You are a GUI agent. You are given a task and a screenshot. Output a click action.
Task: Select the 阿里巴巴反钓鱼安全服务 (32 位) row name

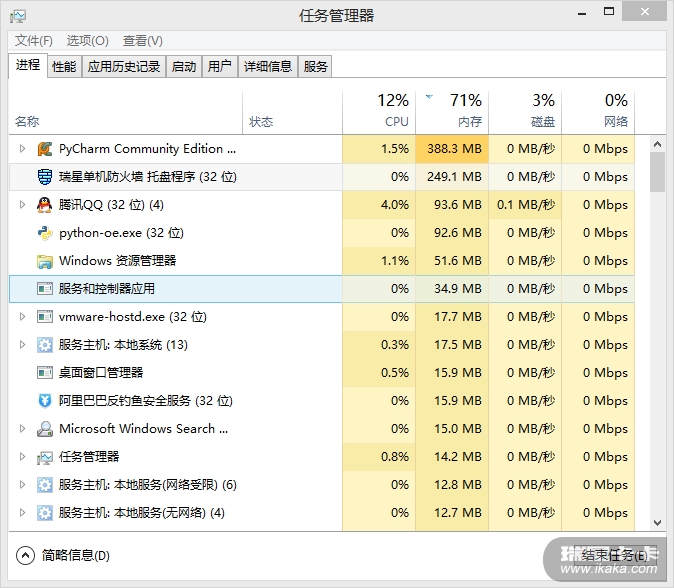(x=146, y=401)
